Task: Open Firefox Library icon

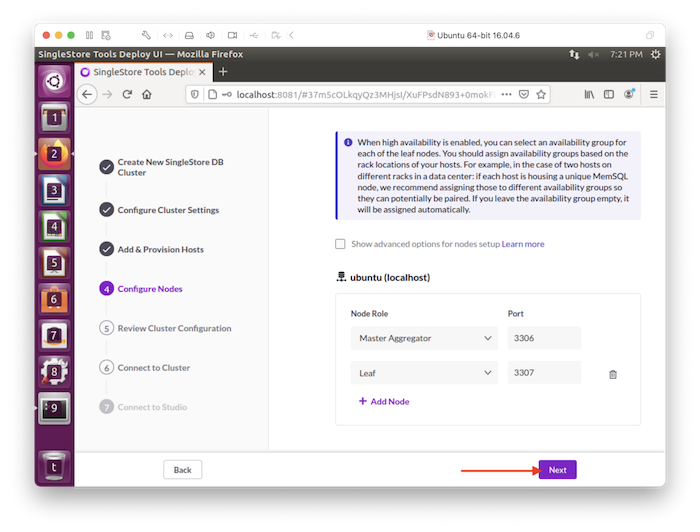Action: pyautogui.click(x=589, y=95)
